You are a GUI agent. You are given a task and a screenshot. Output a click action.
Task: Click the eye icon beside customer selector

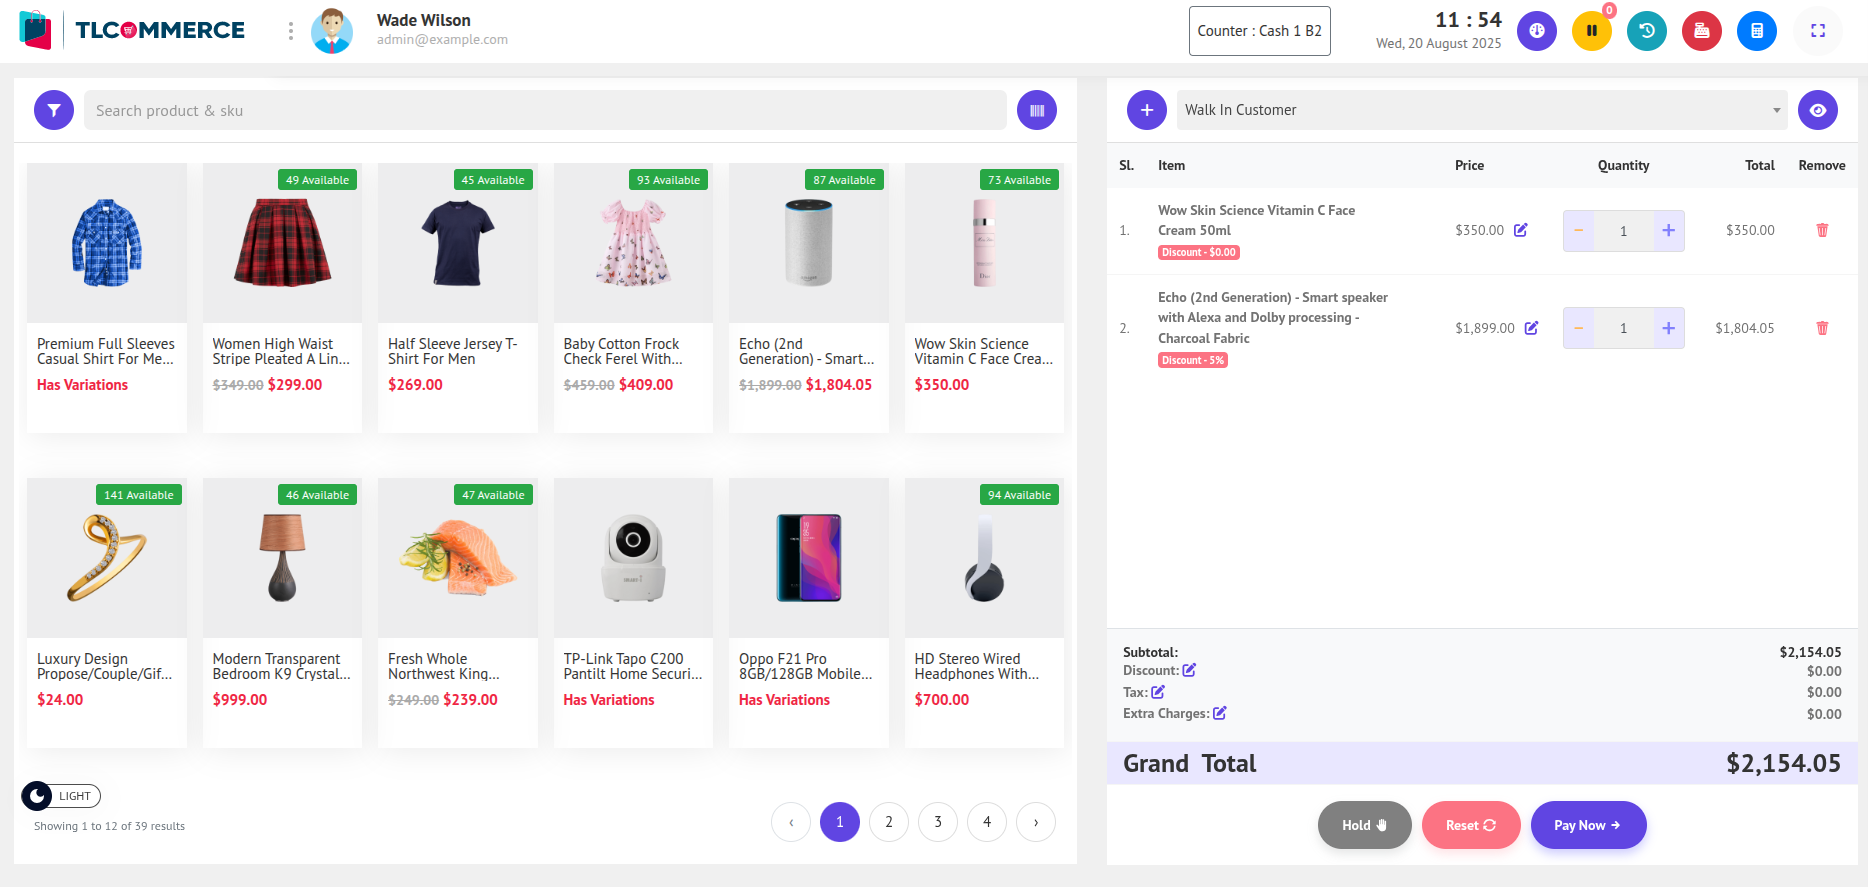[x=1817, y=110]
